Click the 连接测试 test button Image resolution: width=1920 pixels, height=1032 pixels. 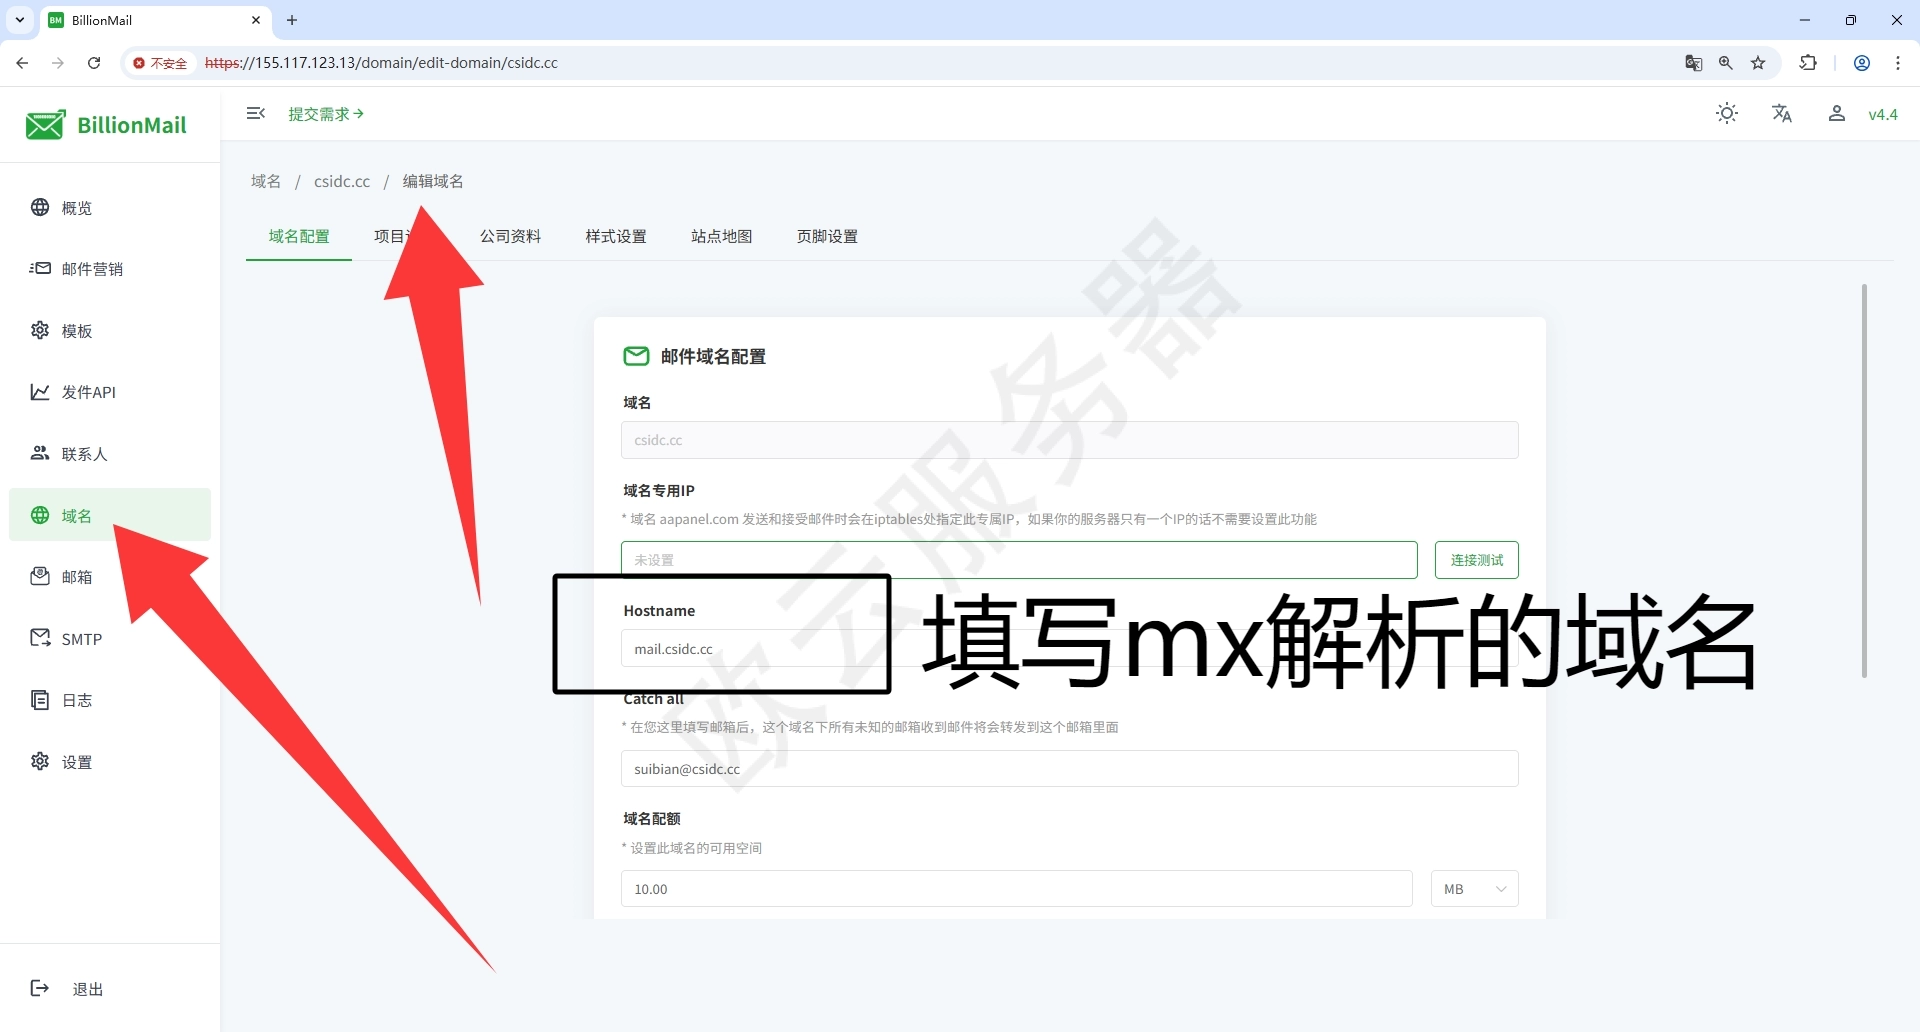(x=1476, y=560)
